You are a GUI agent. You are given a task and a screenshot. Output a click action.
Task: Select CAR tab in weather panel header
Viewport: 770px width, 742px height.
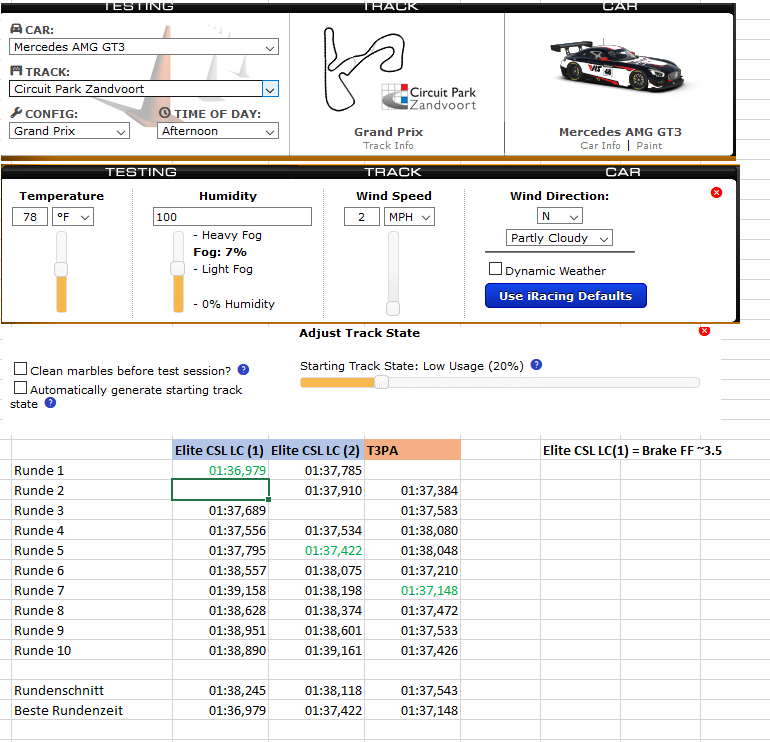(623, 172)
